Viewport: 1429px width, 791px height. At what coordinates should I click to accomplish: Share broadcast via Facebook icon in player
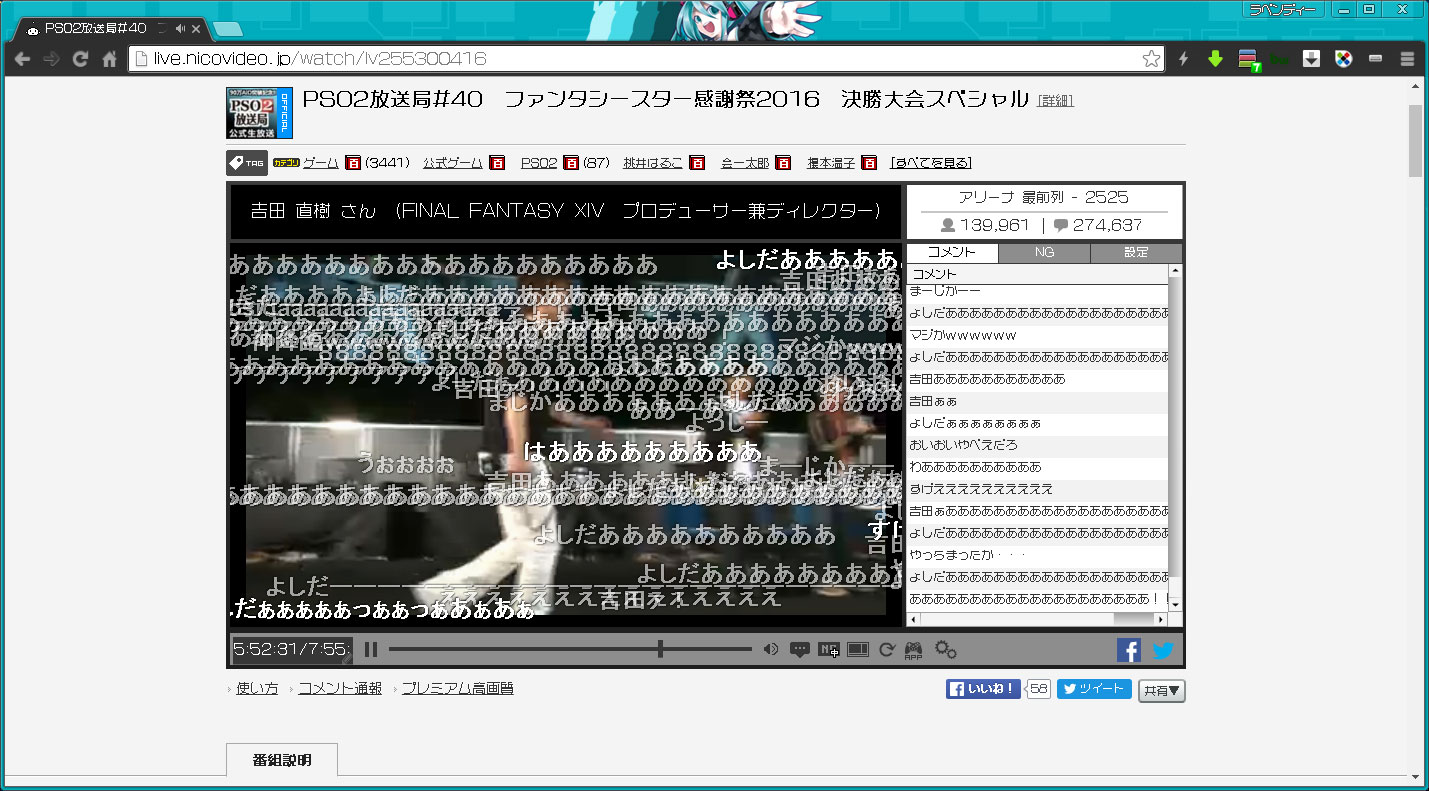click(1129, 650)
